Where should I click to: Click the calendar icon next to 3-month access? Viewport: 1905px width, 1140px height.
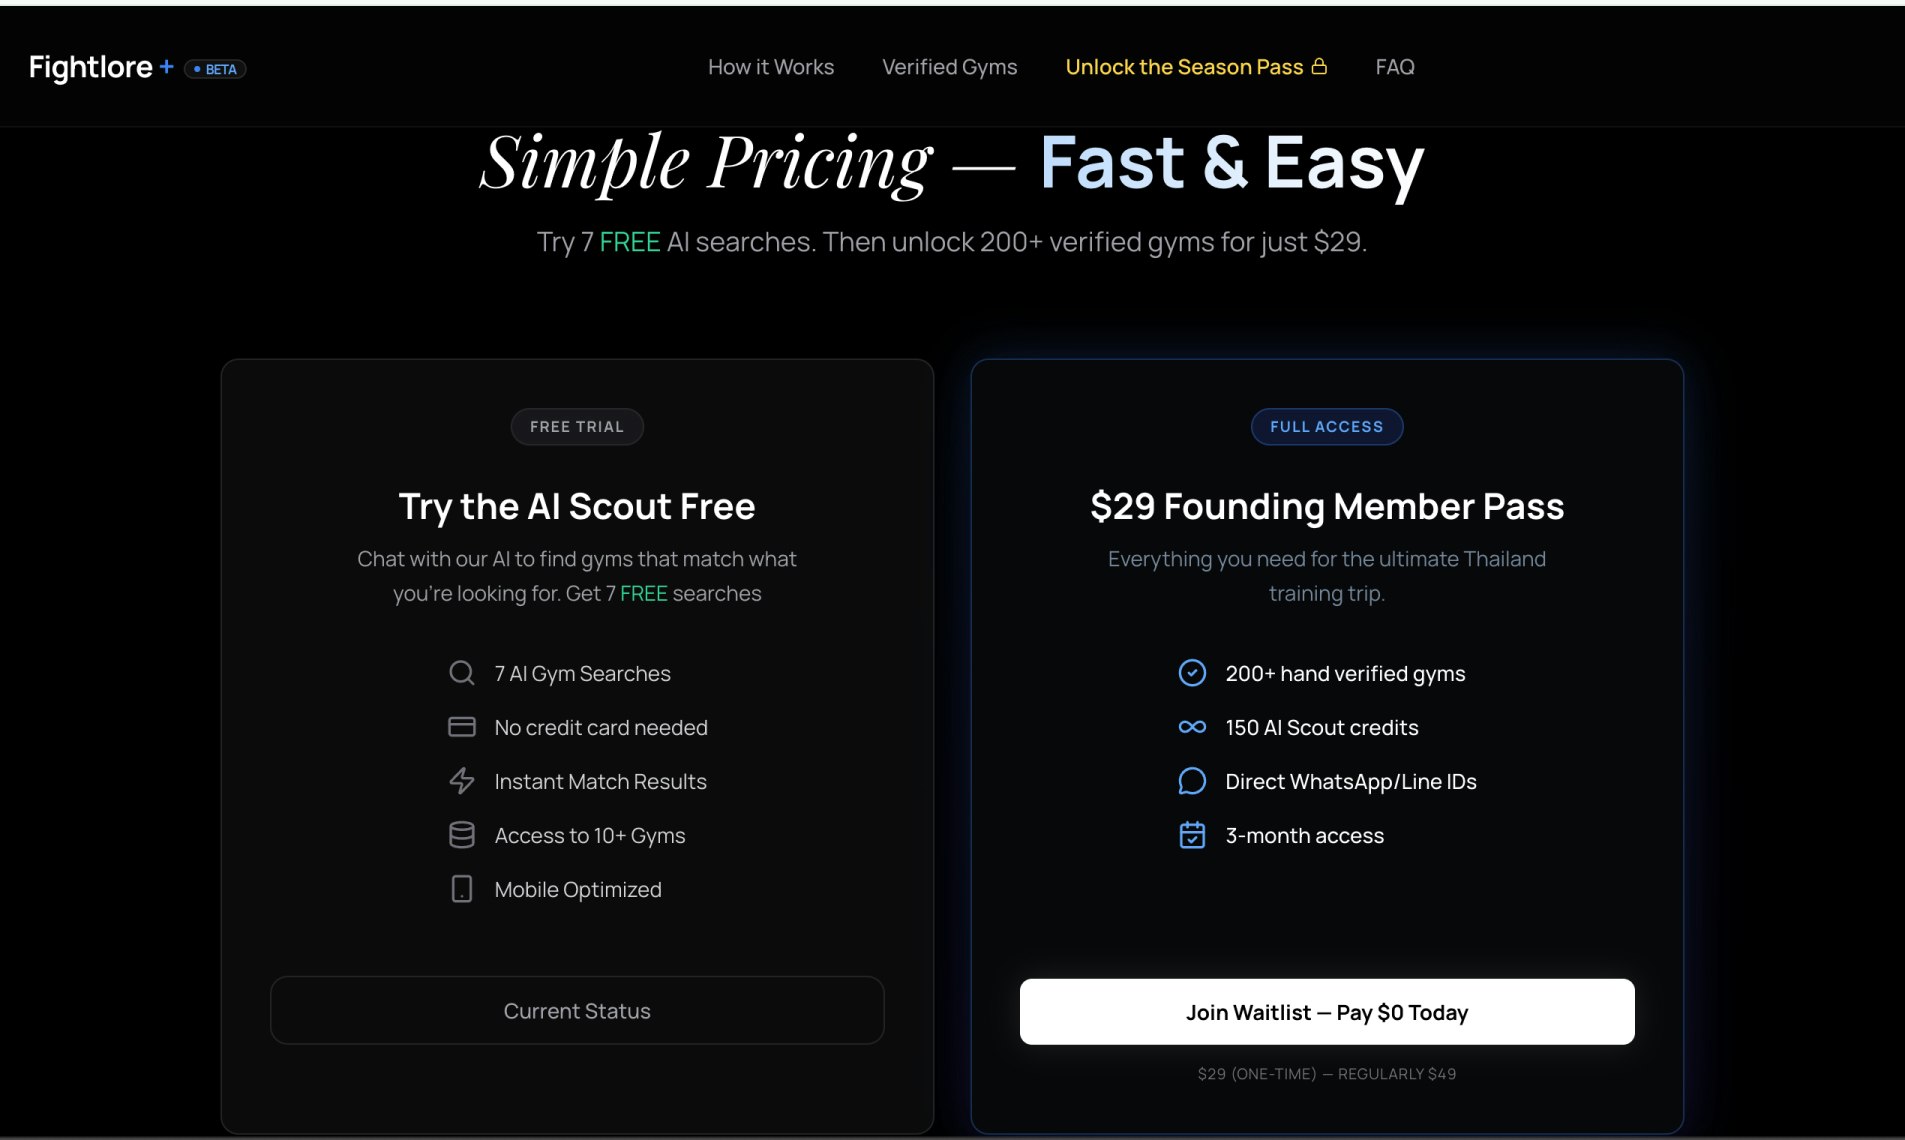[1192, 835]
